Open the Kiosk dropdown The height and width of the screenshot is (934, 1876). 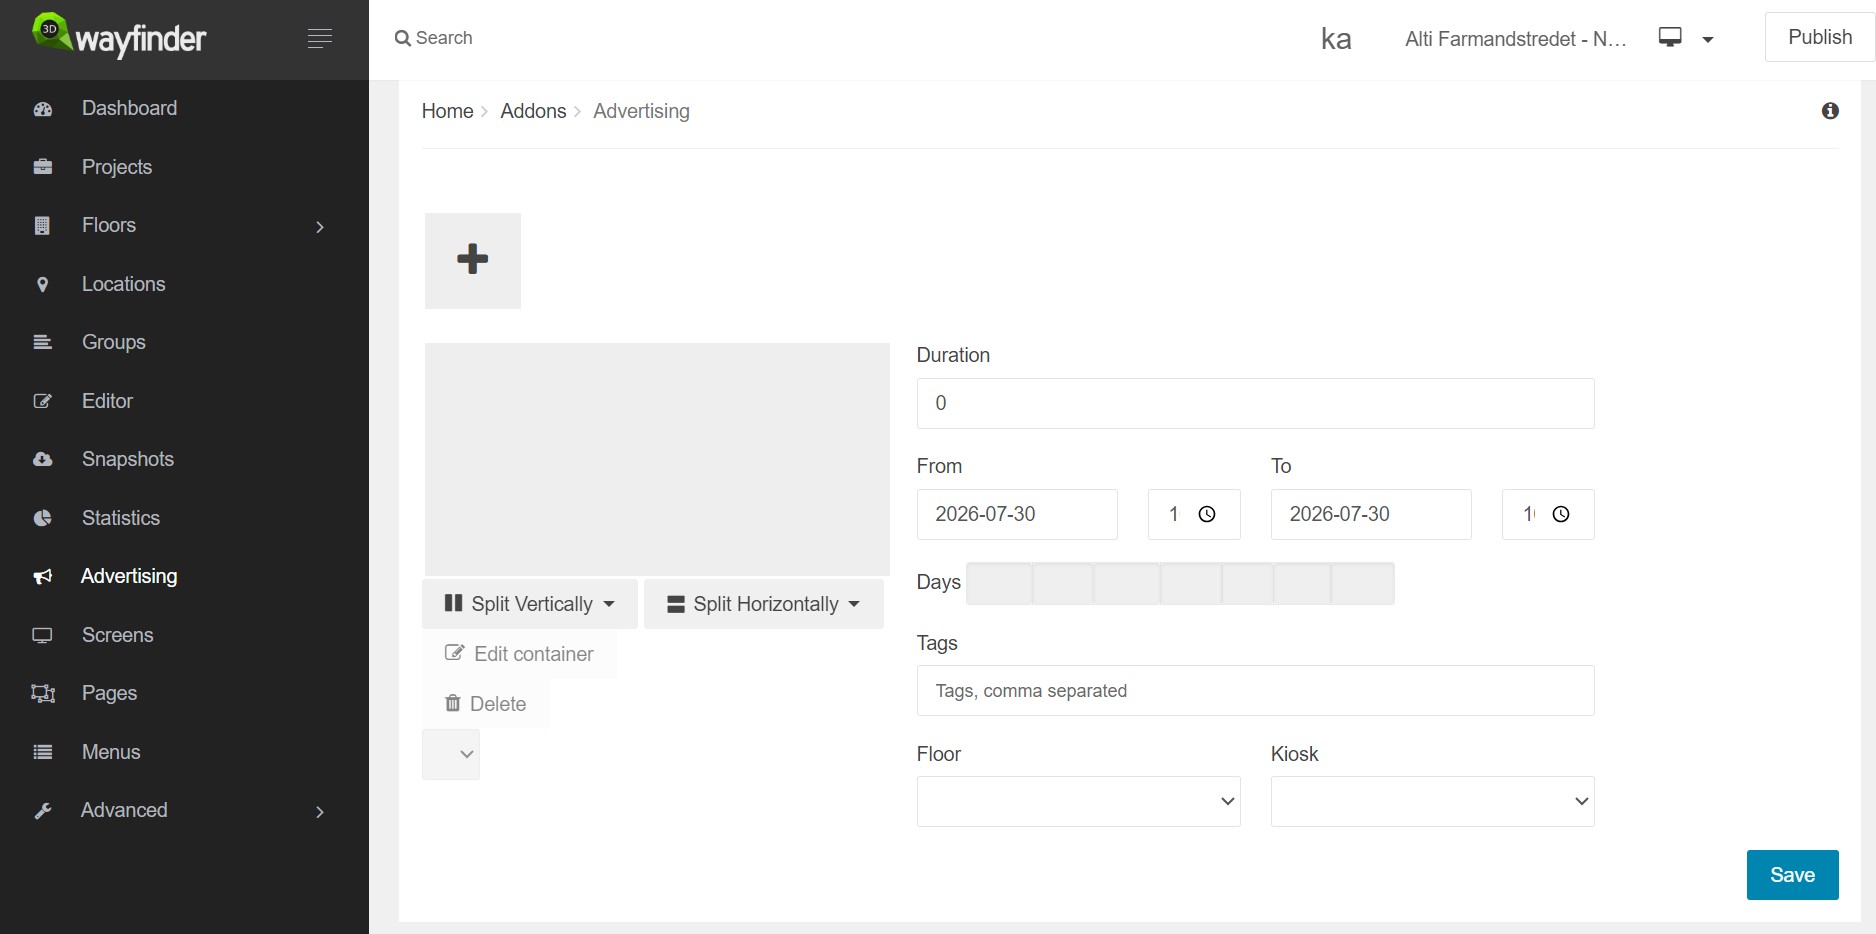(1432, 801)
